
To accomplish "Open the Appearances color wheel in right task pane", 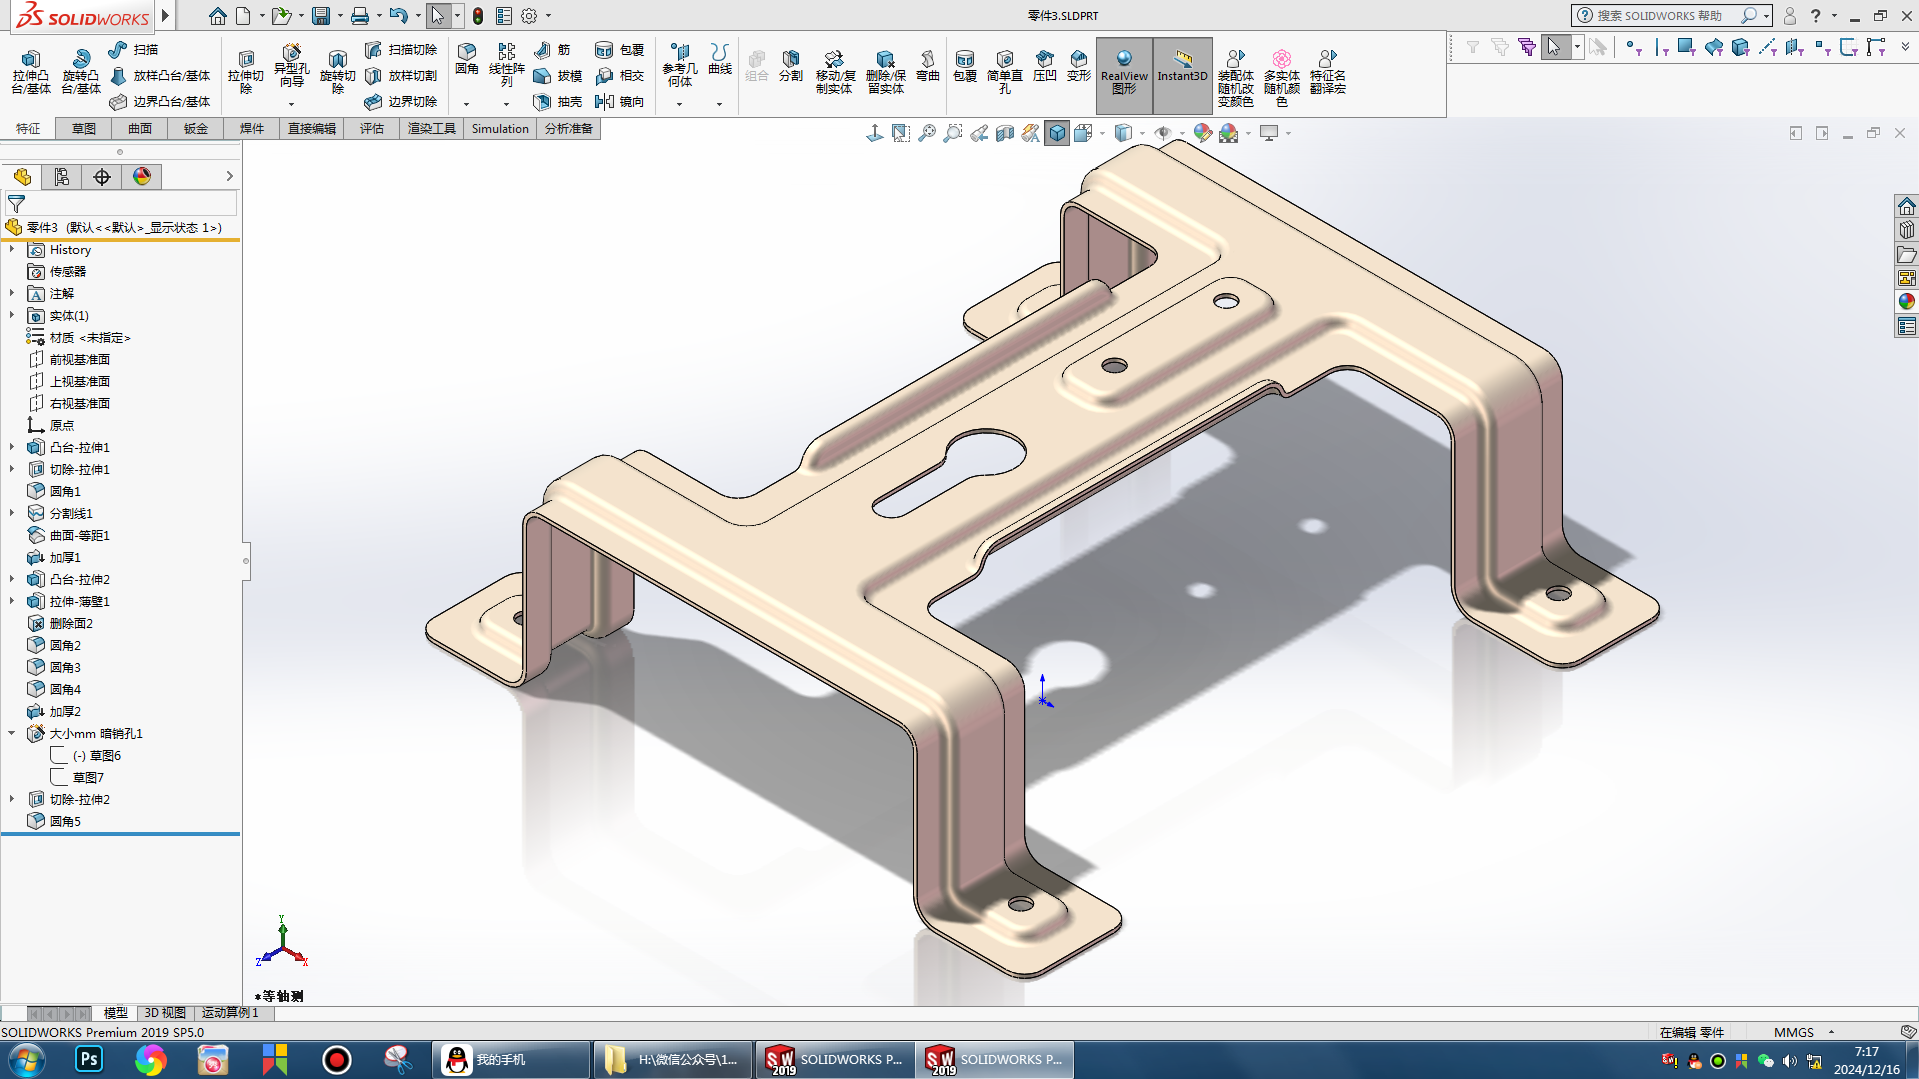I will pyautogui.click(x=1907, y=301).
